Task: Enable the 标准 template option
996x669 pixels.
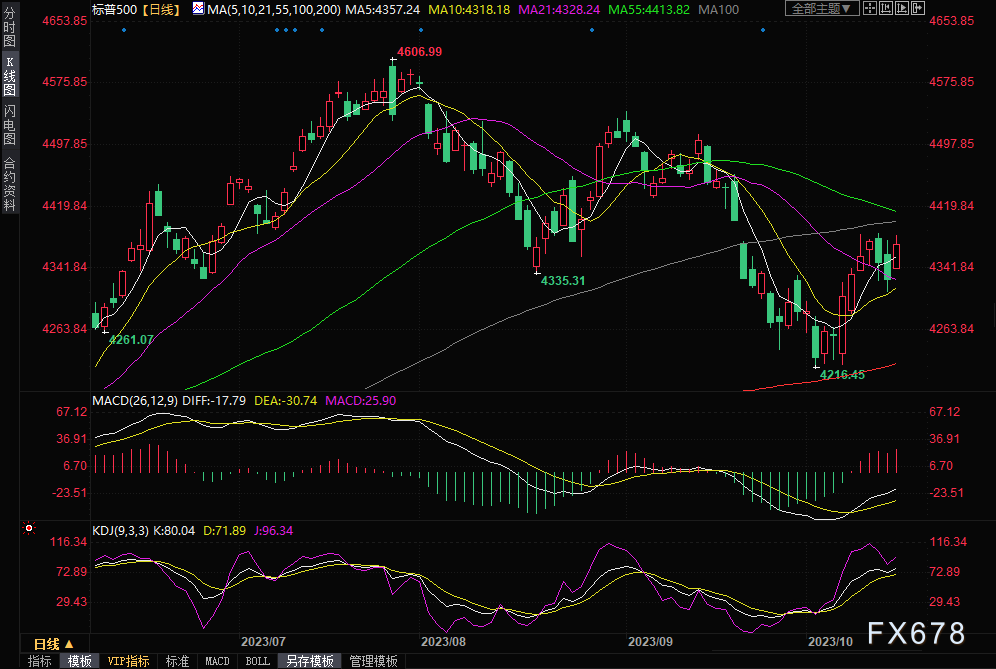Action: (x=177, y=661)
